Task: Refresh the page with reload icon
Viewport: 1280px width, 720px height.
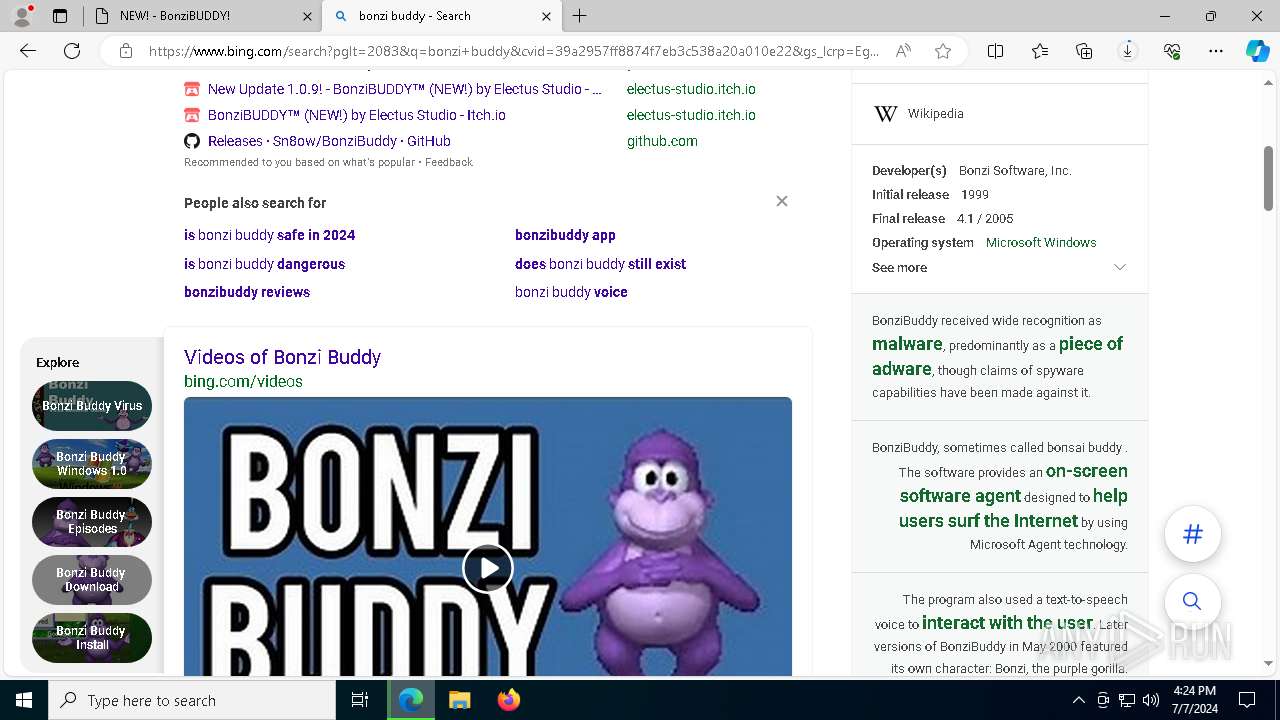Action: tap(72, 51)
